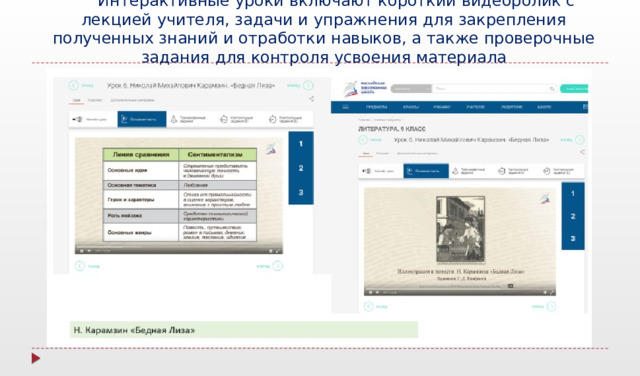Click teal button in right screenshot header
The width and height of the screenshot is (640, 376).
[x=574, y=89]
